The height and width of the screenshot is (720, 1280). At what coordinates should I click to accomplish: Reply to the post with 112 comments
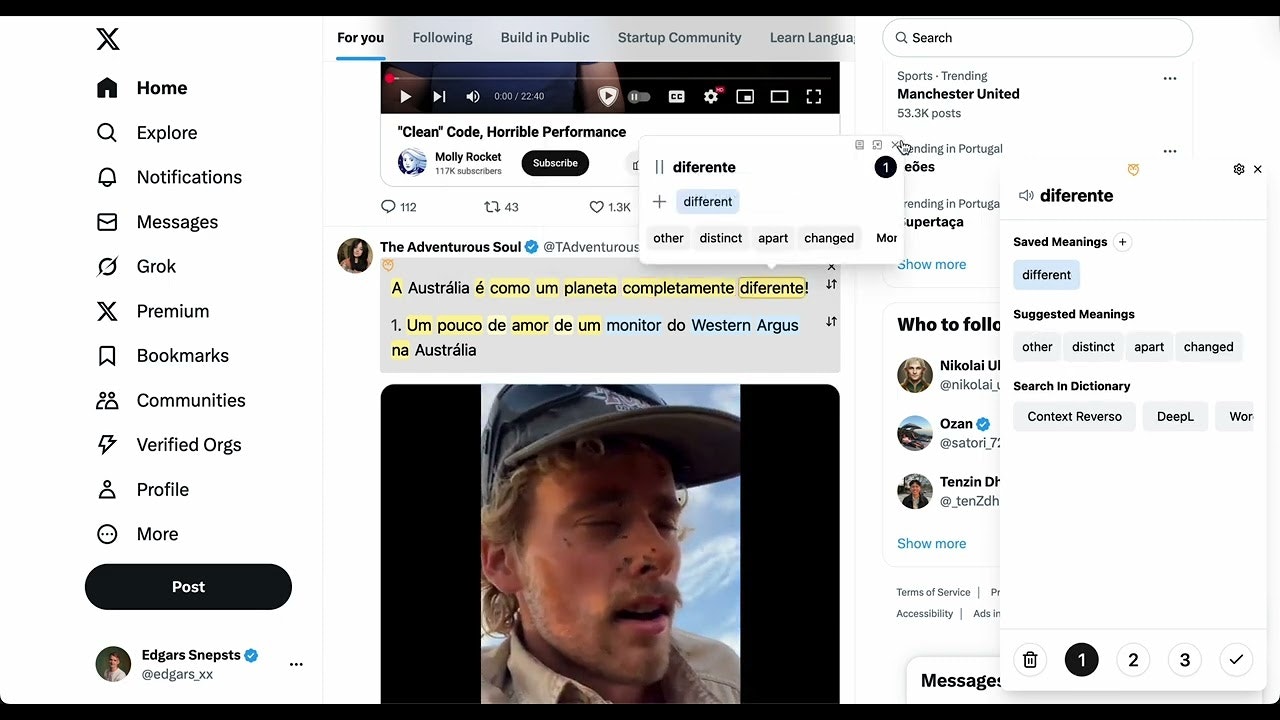[398, 207]
